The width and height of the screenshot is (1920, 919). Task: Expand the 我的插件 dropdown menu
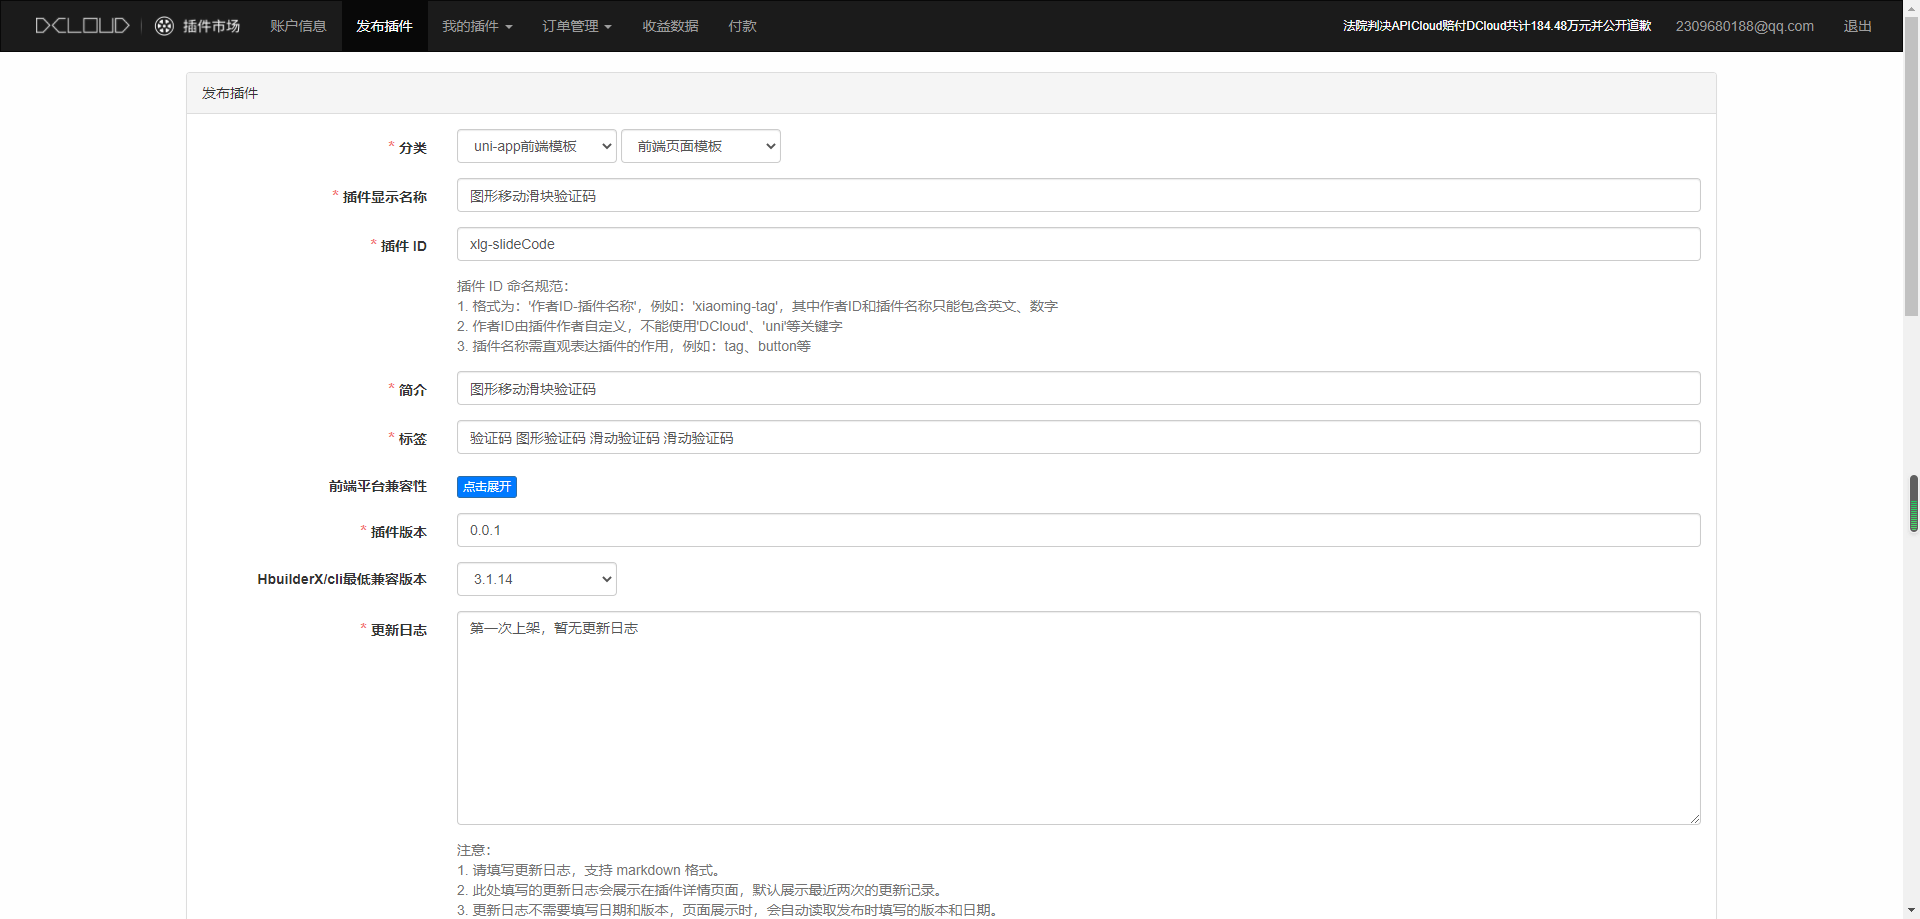[x=477, y=26]
